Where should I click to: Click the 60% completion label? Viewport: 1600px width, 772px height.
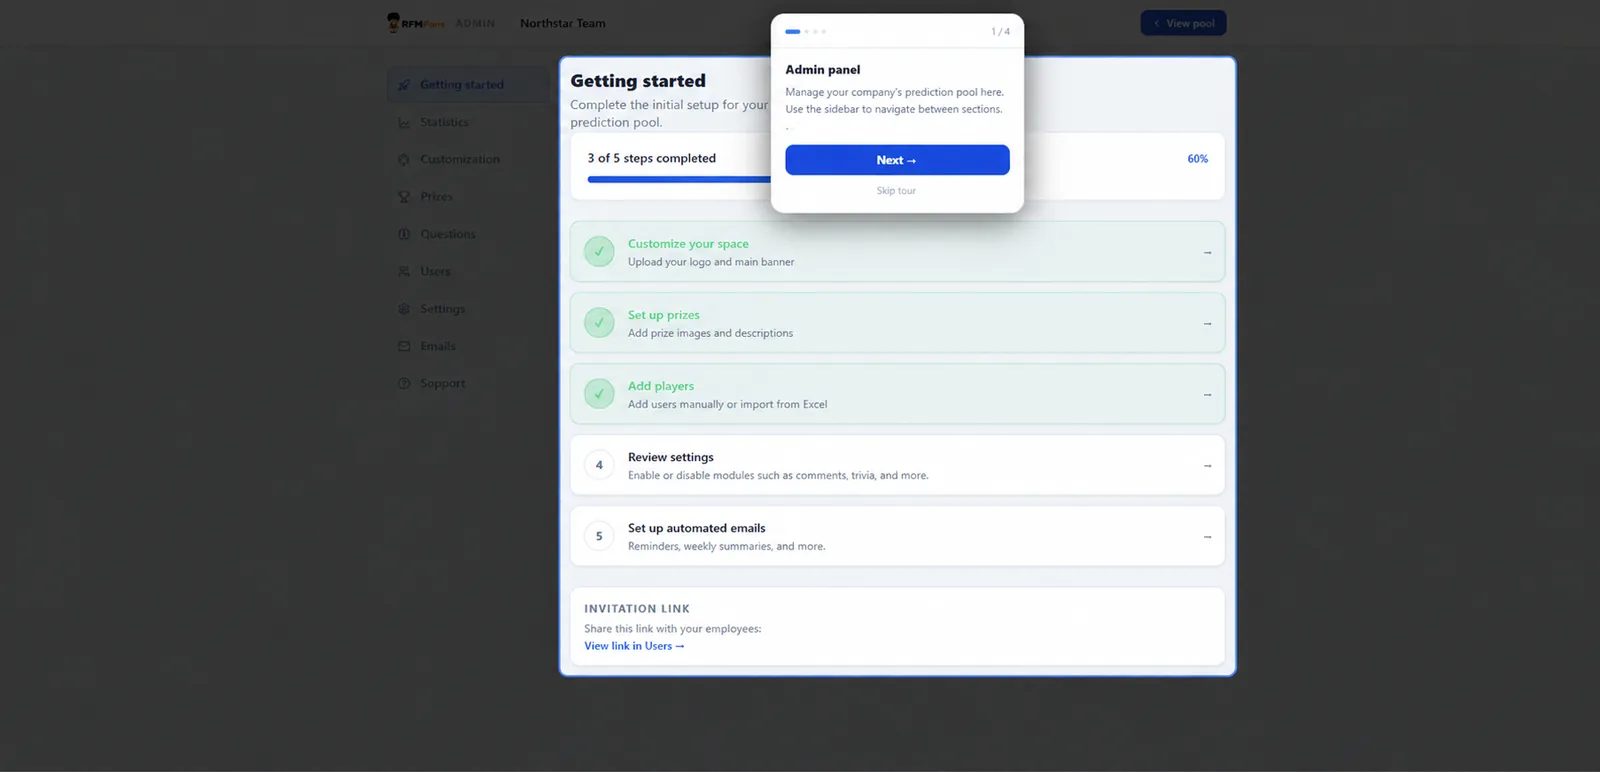tap(1197, 159)
